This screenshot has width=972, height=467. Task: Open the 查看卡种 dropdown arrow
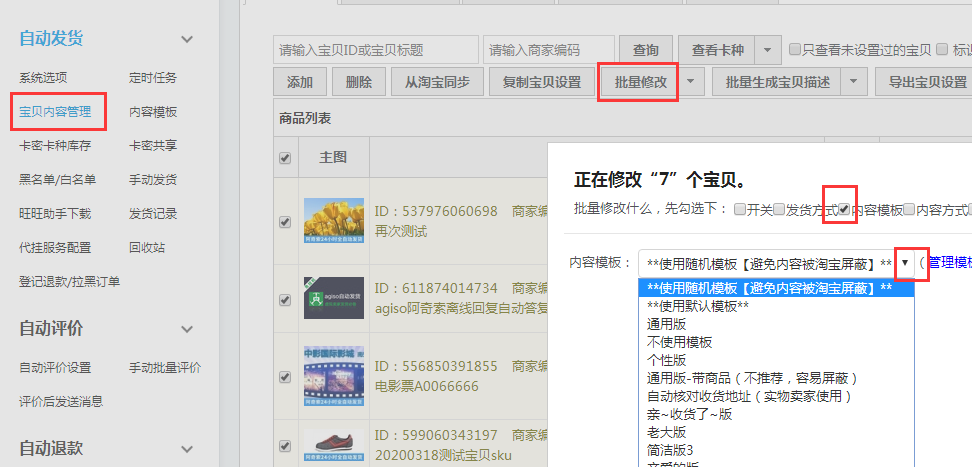768,50
